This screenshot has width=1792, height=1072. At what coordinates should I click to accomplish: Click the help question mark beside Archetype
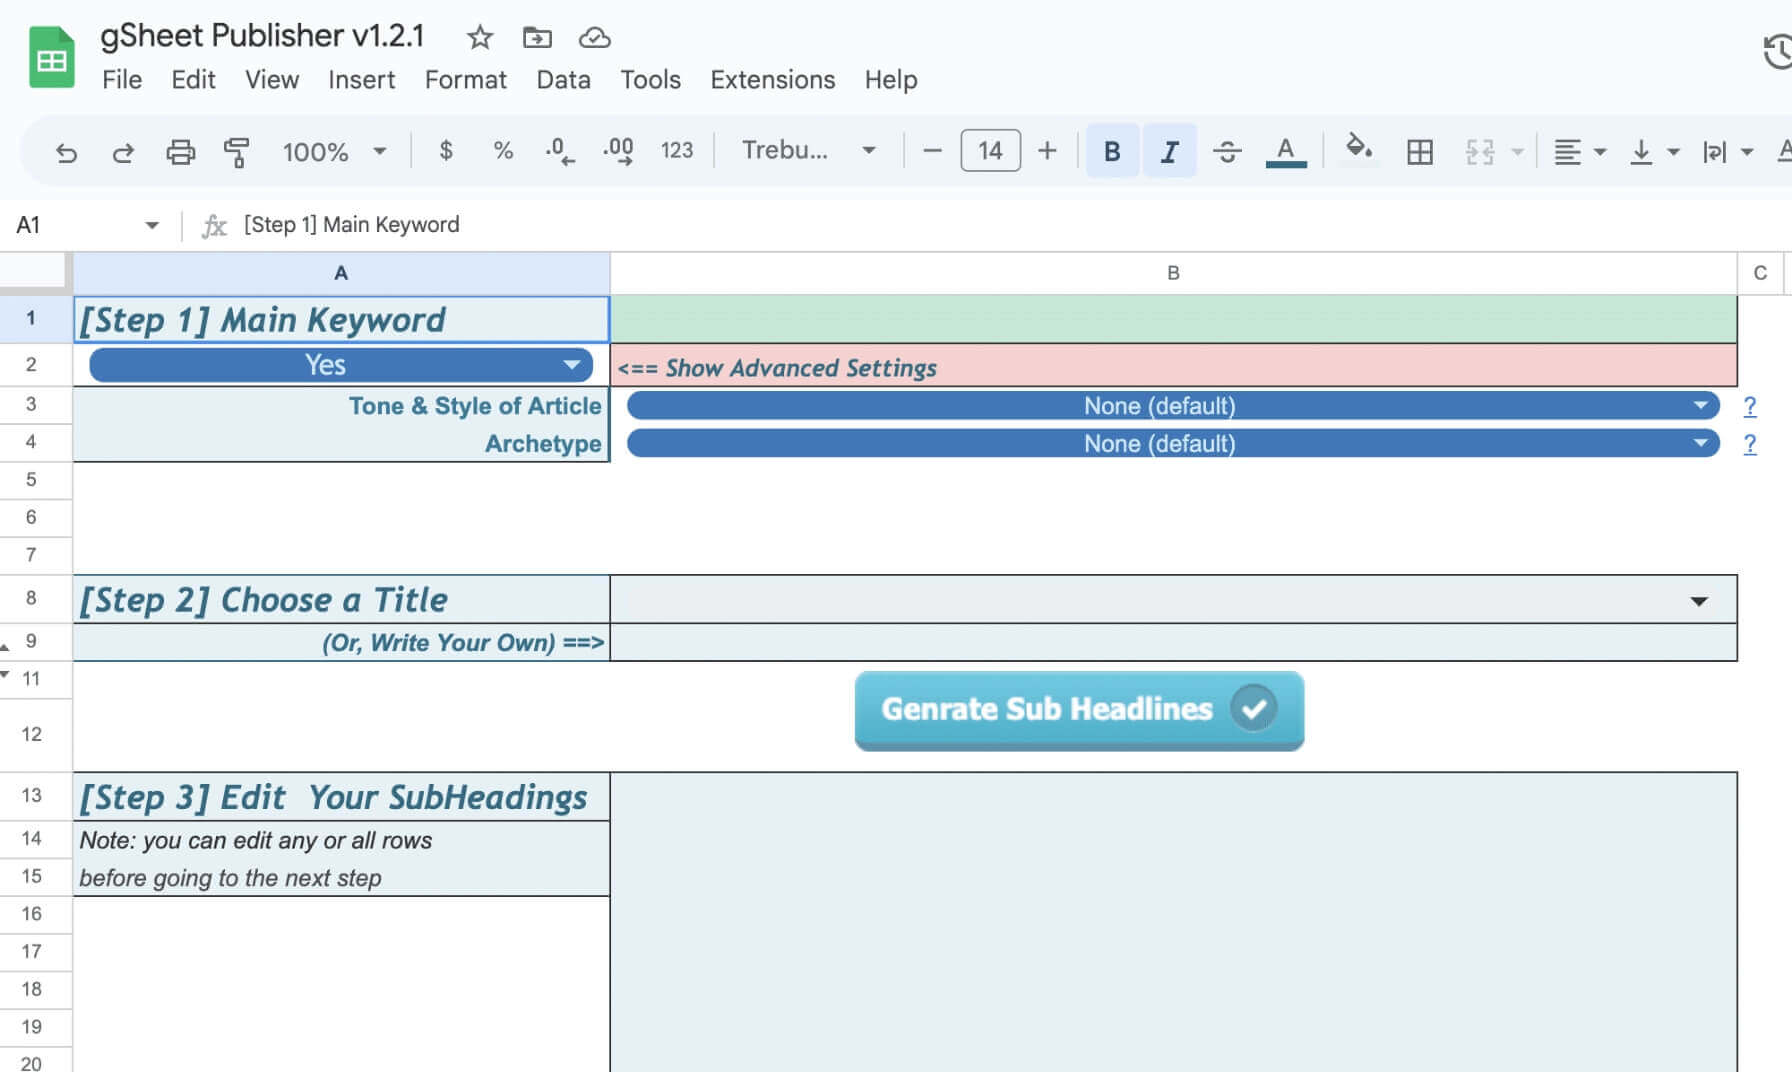point(1749,444)
